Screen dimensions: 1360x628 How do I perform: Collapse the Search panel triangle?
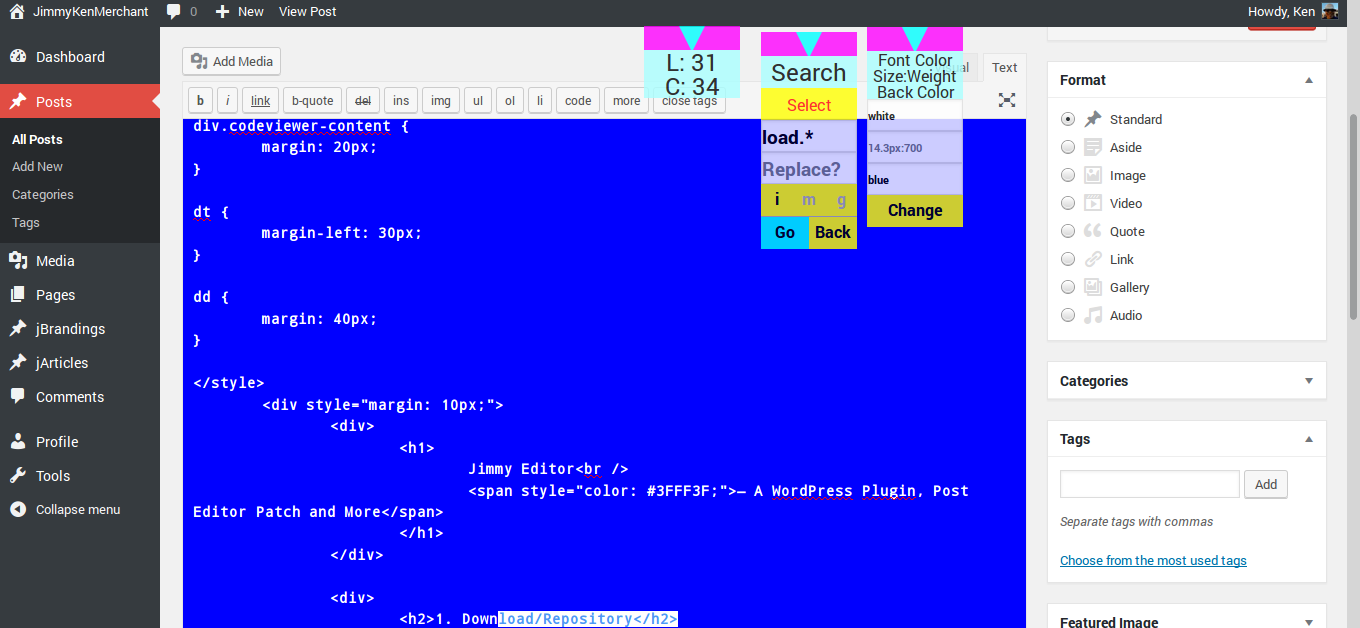coord(809,42)
